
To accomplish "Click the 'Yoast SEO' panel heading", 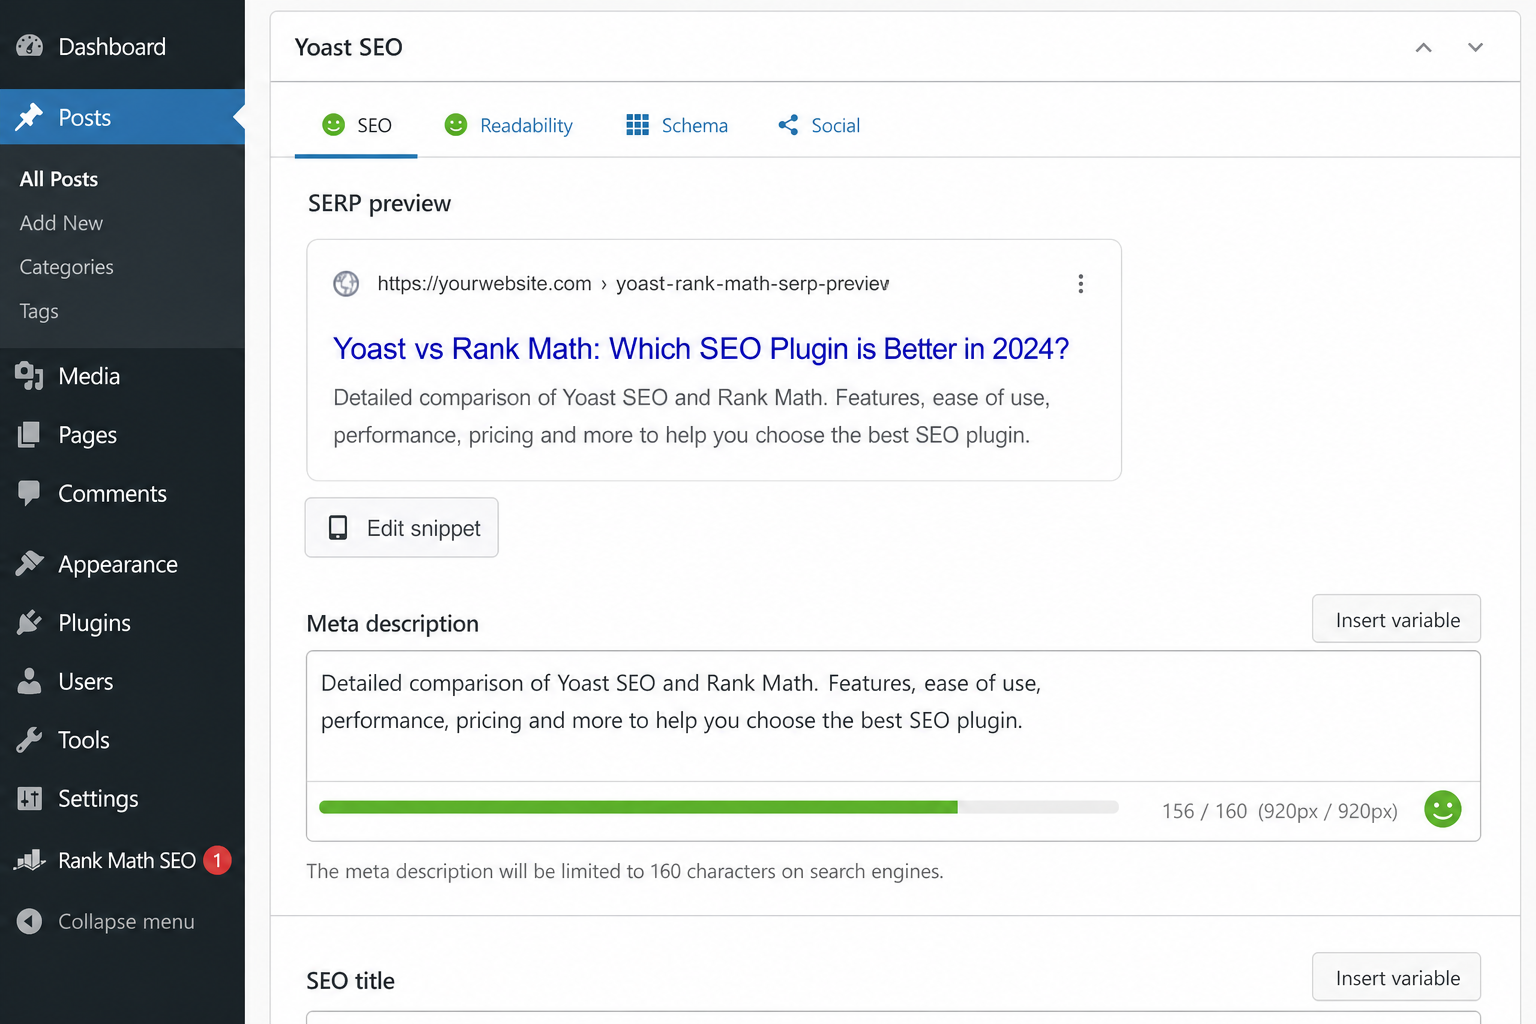I will coord(348,47).
